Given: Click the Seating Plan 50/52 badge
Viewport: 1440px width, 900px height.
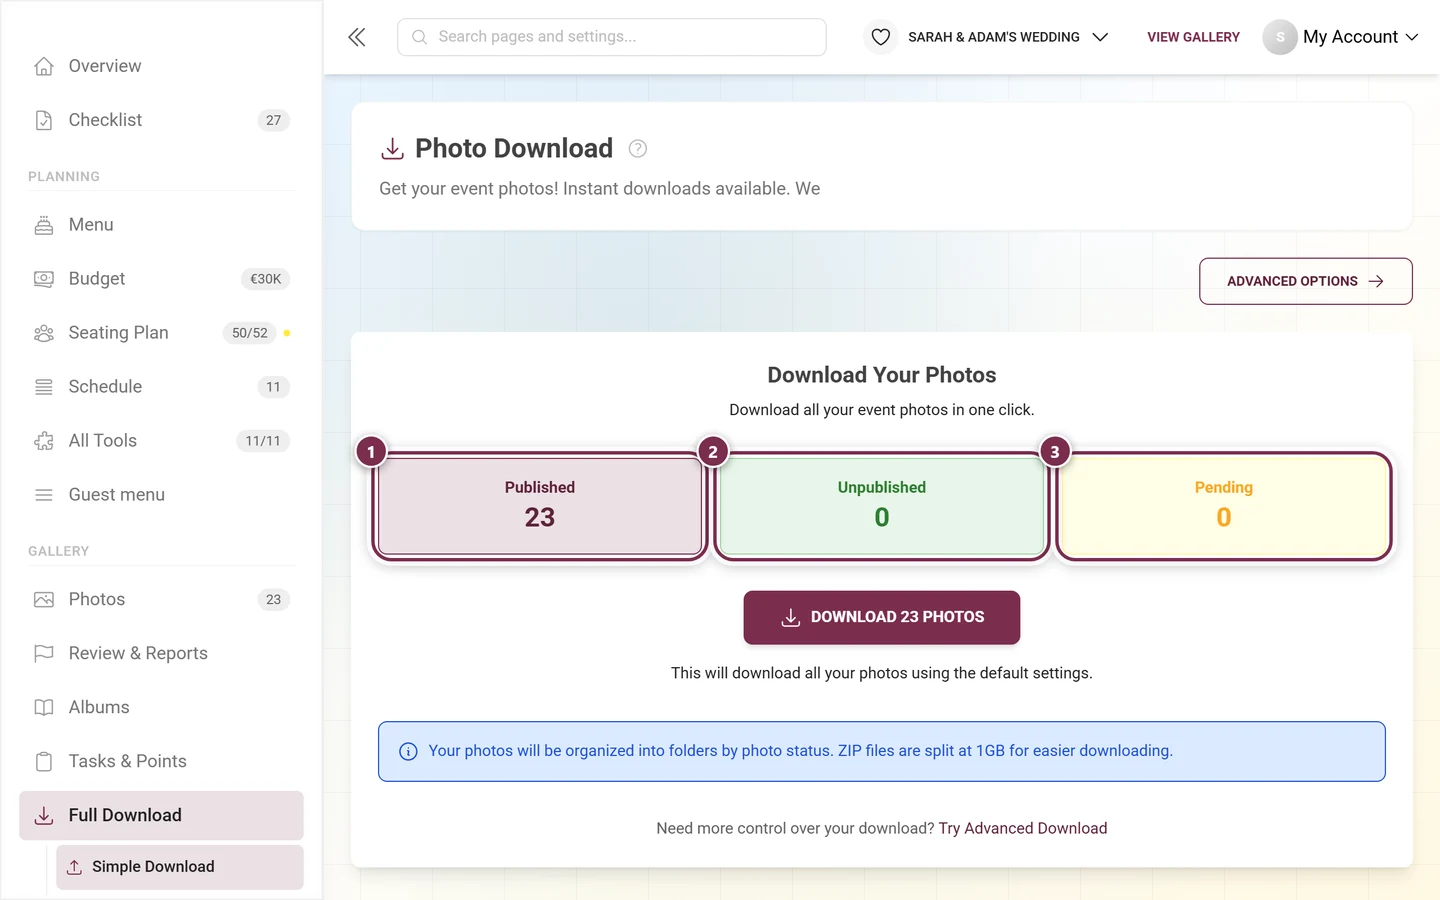Looking at the screenshot, I should (x=250, y=333).
